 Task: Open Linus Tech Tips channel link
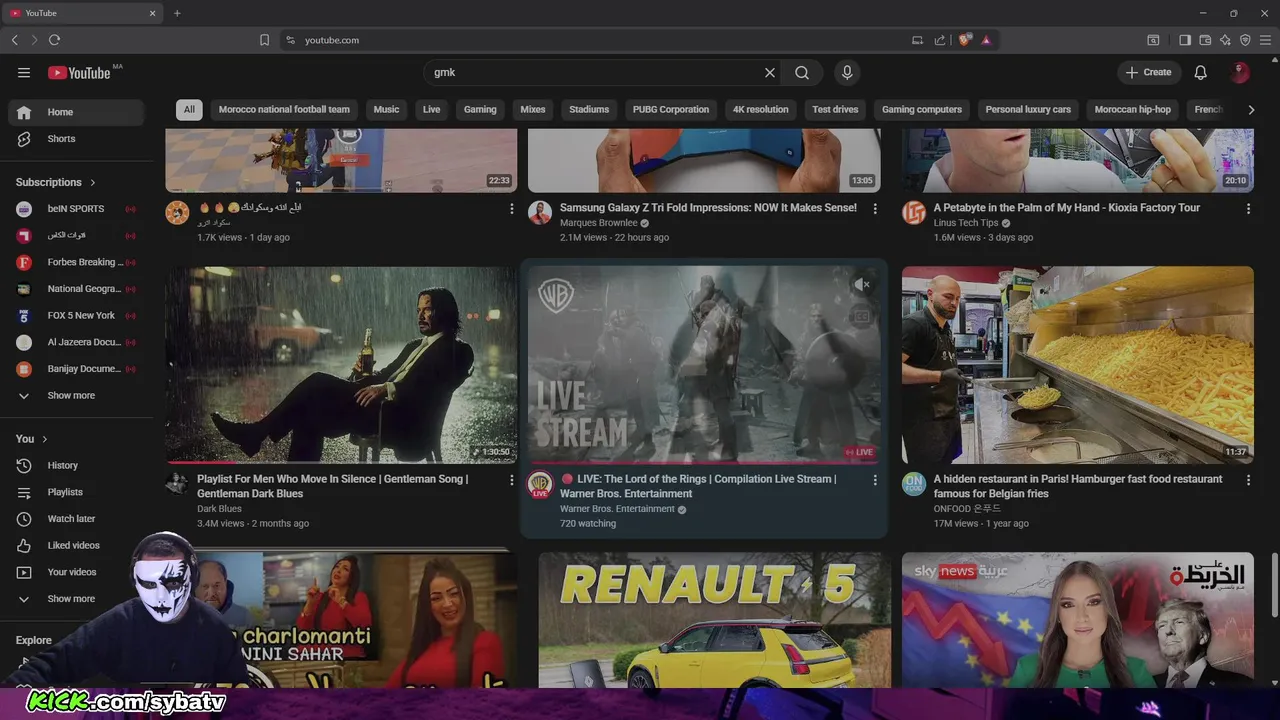coord(966,223)
